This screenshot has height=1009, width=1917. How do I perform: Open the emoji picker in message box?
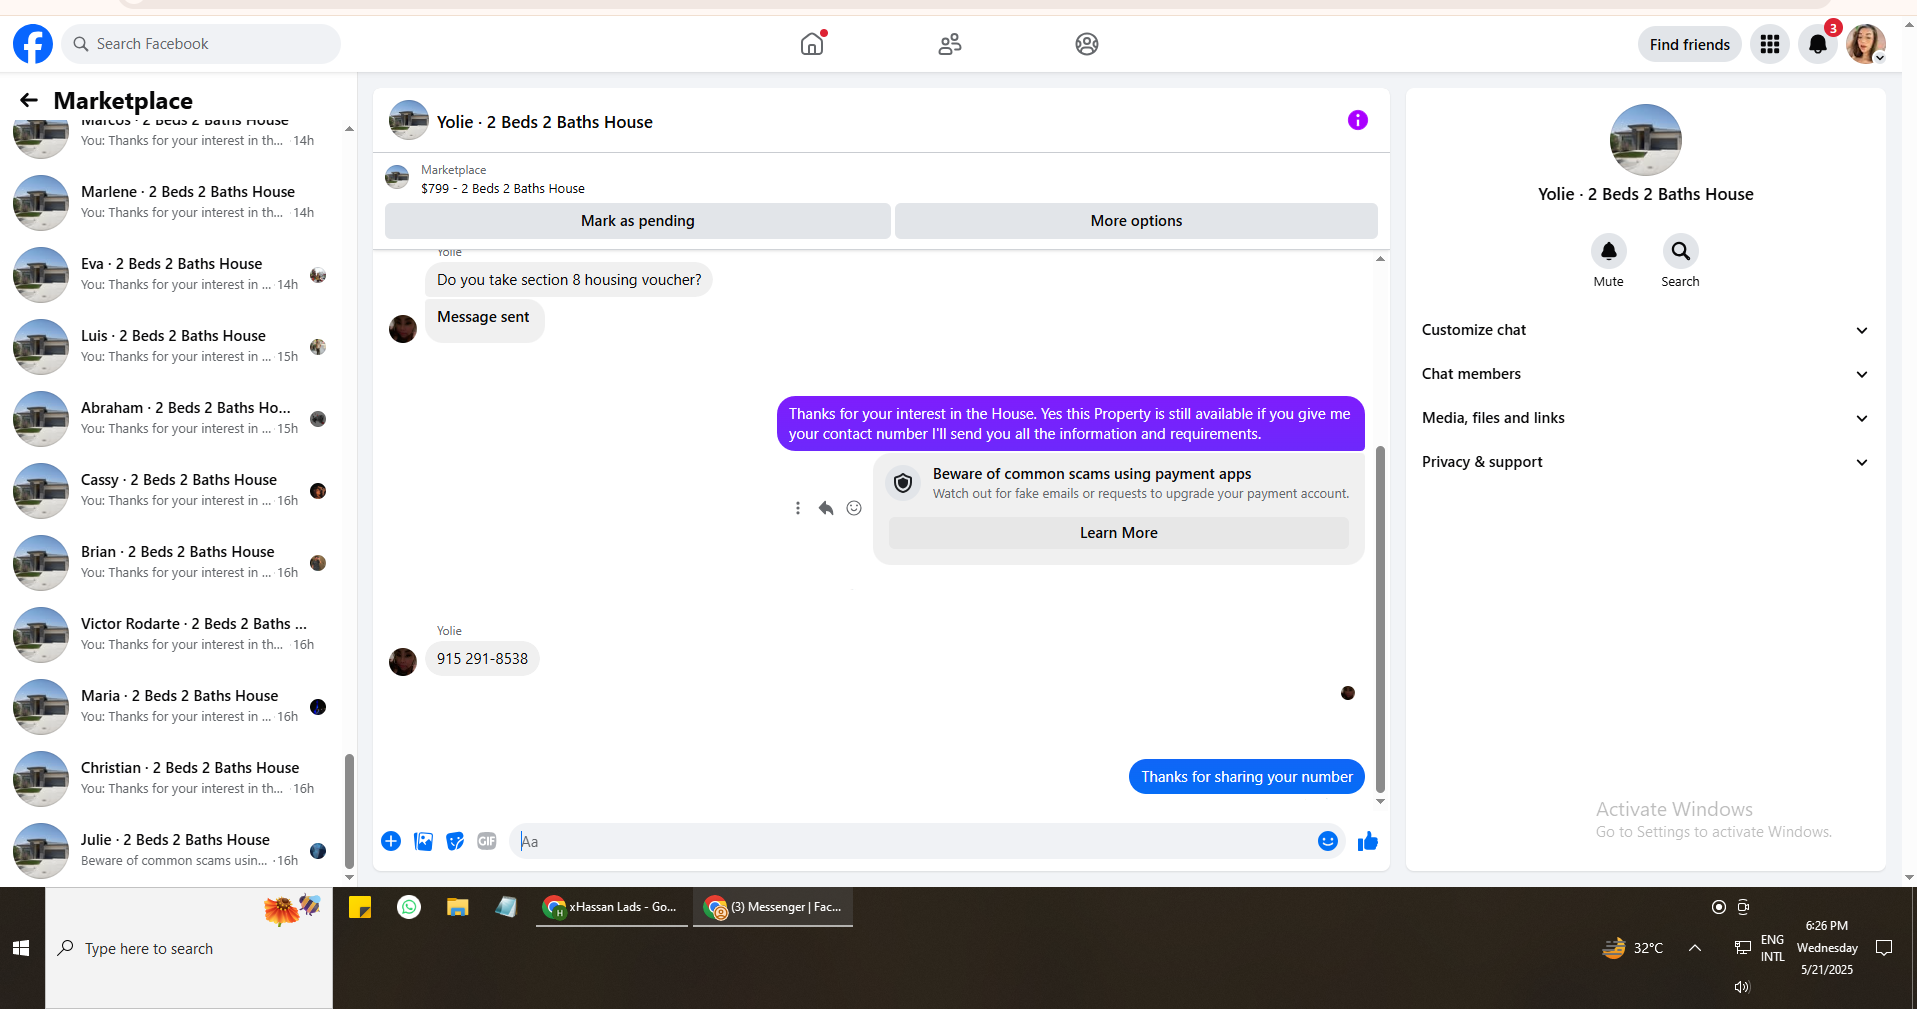1328,841
